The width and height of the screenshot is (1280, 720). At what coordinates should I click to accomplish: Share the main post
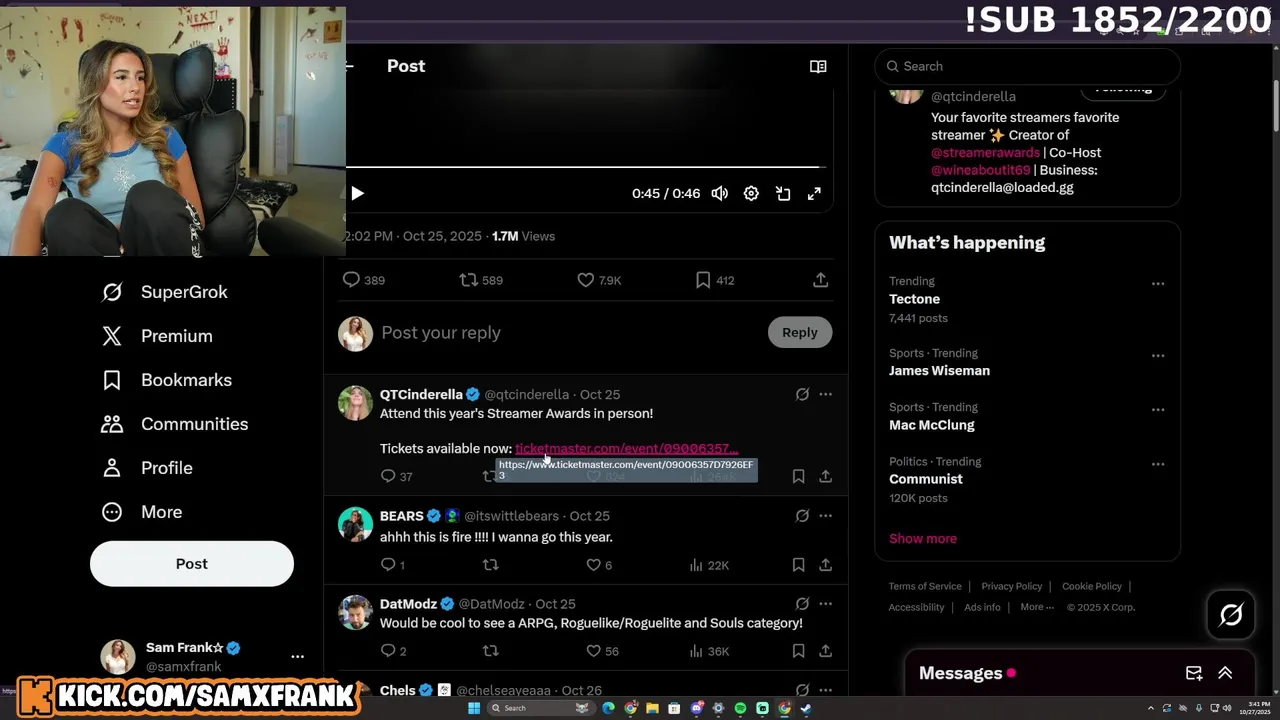(820, 280)
